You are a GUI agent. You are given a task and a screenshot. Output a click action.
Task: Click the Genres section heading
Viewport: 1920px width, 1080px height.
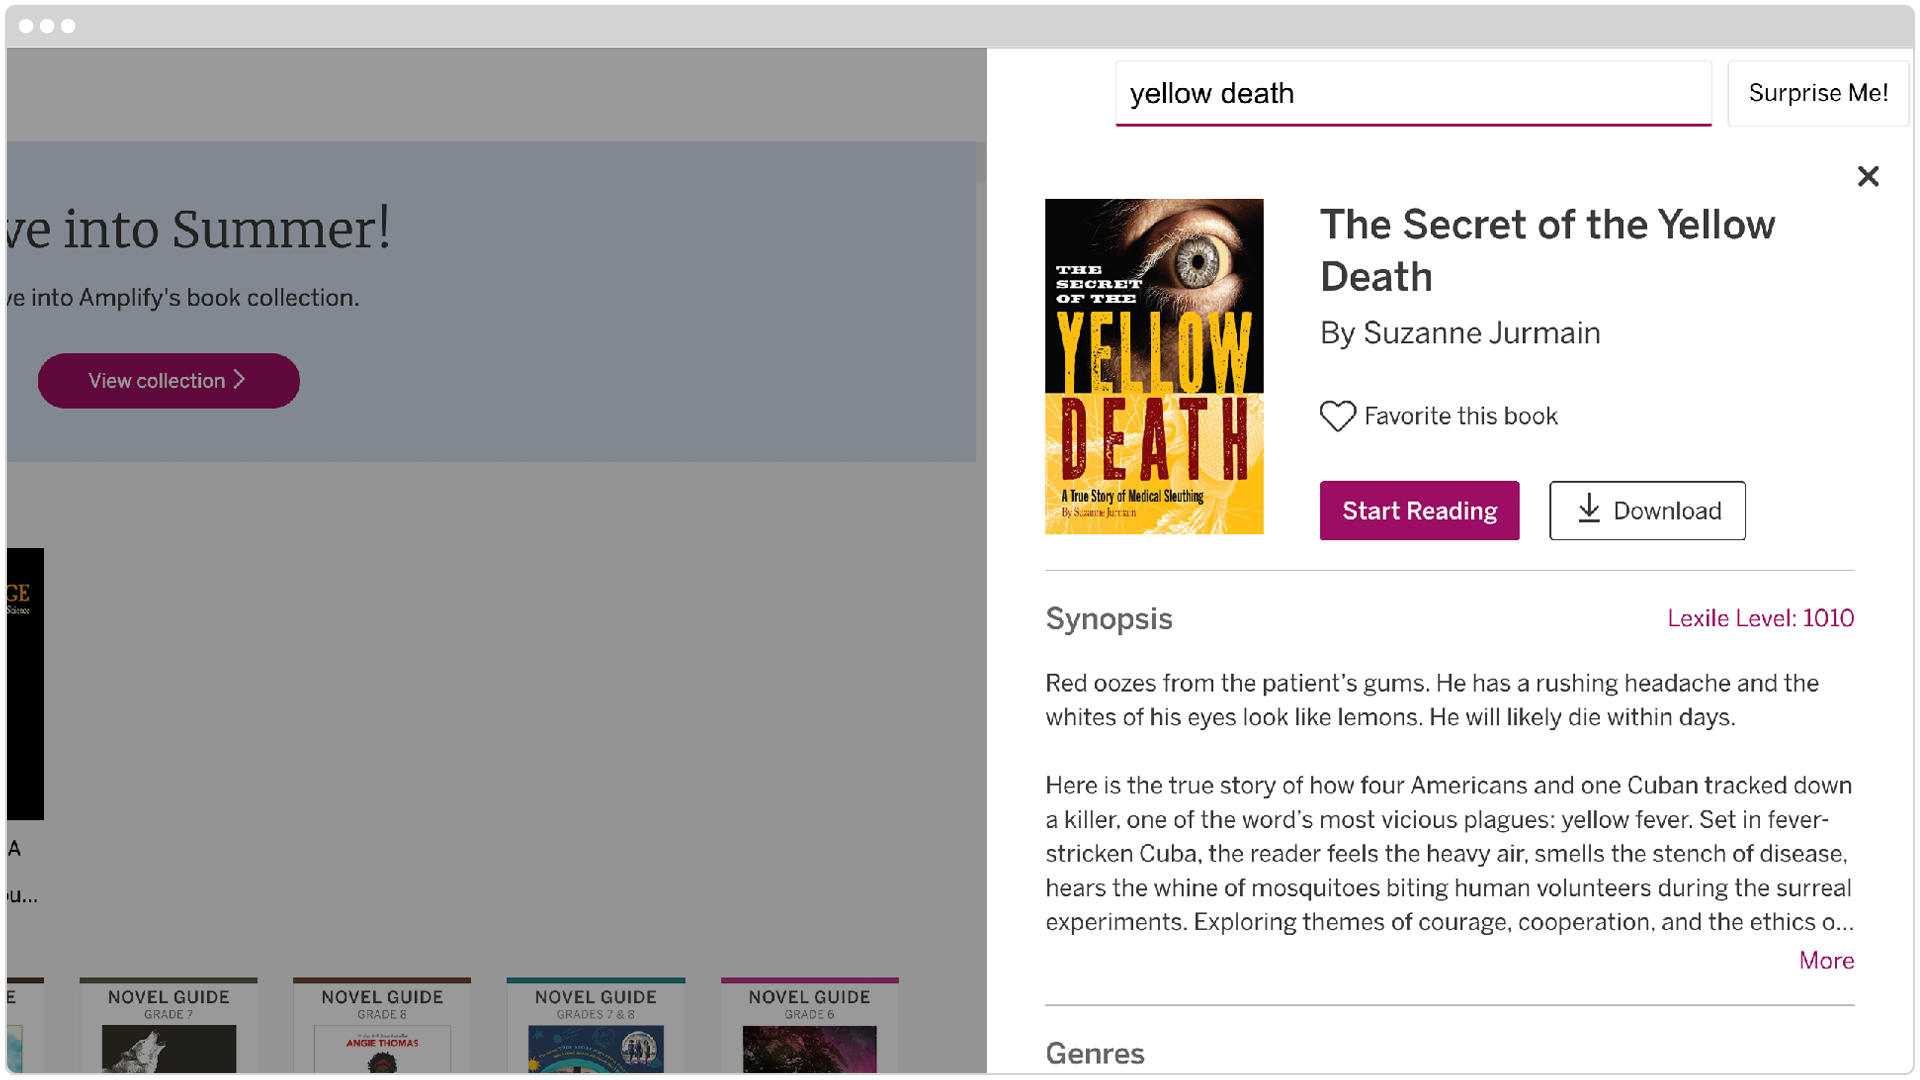pyautogui.click(x=1094, y=1053)
